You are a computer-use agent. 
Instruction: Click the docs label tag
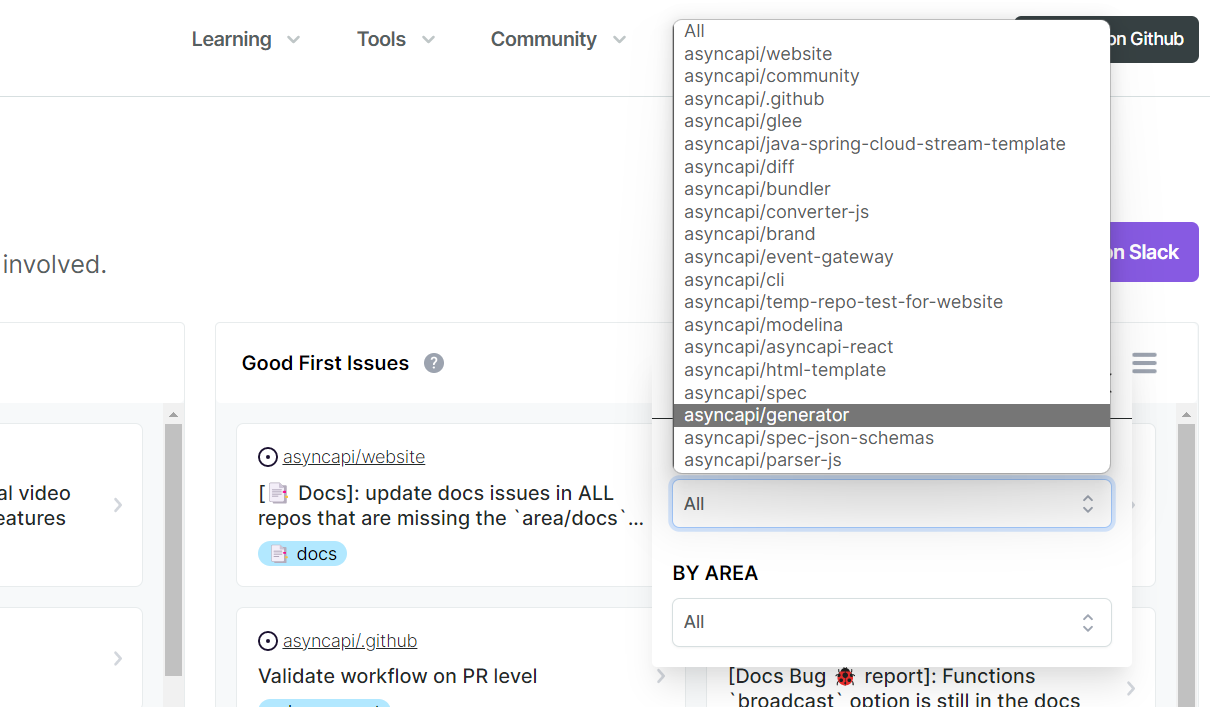[x=303, y=554]
